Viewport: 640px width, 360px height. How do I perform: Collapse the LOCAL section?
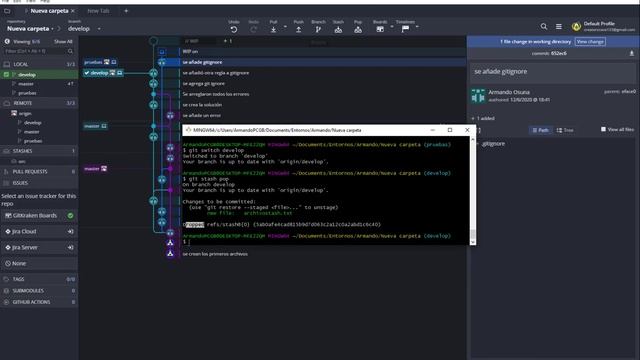coord(39,64)
